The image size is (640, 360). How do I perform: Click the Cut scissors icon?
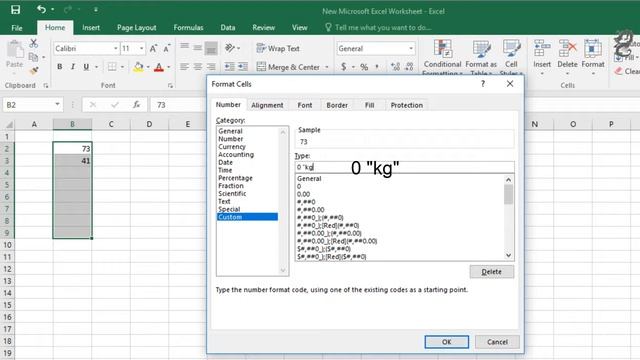(x=34, y=43)
